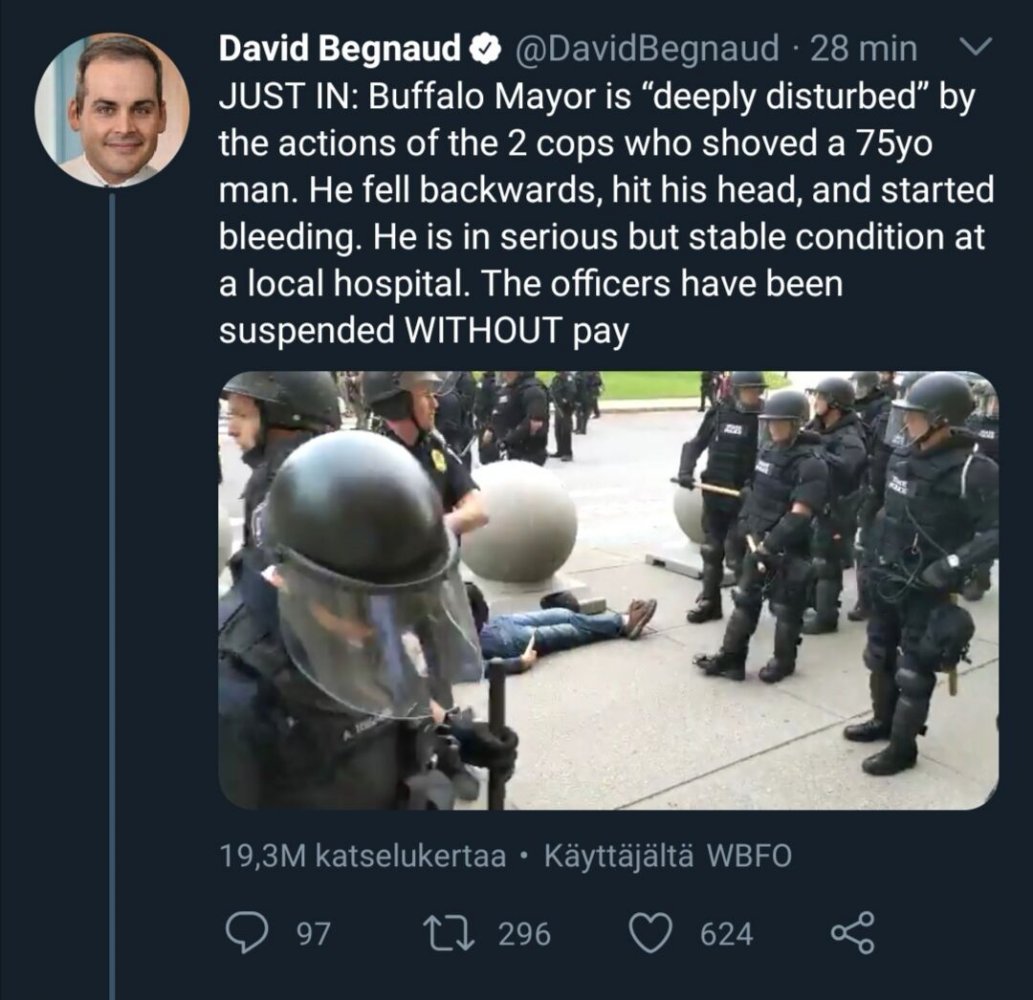
Task: Open David Begnaud's profile picture
Action: tap(111, 110)
